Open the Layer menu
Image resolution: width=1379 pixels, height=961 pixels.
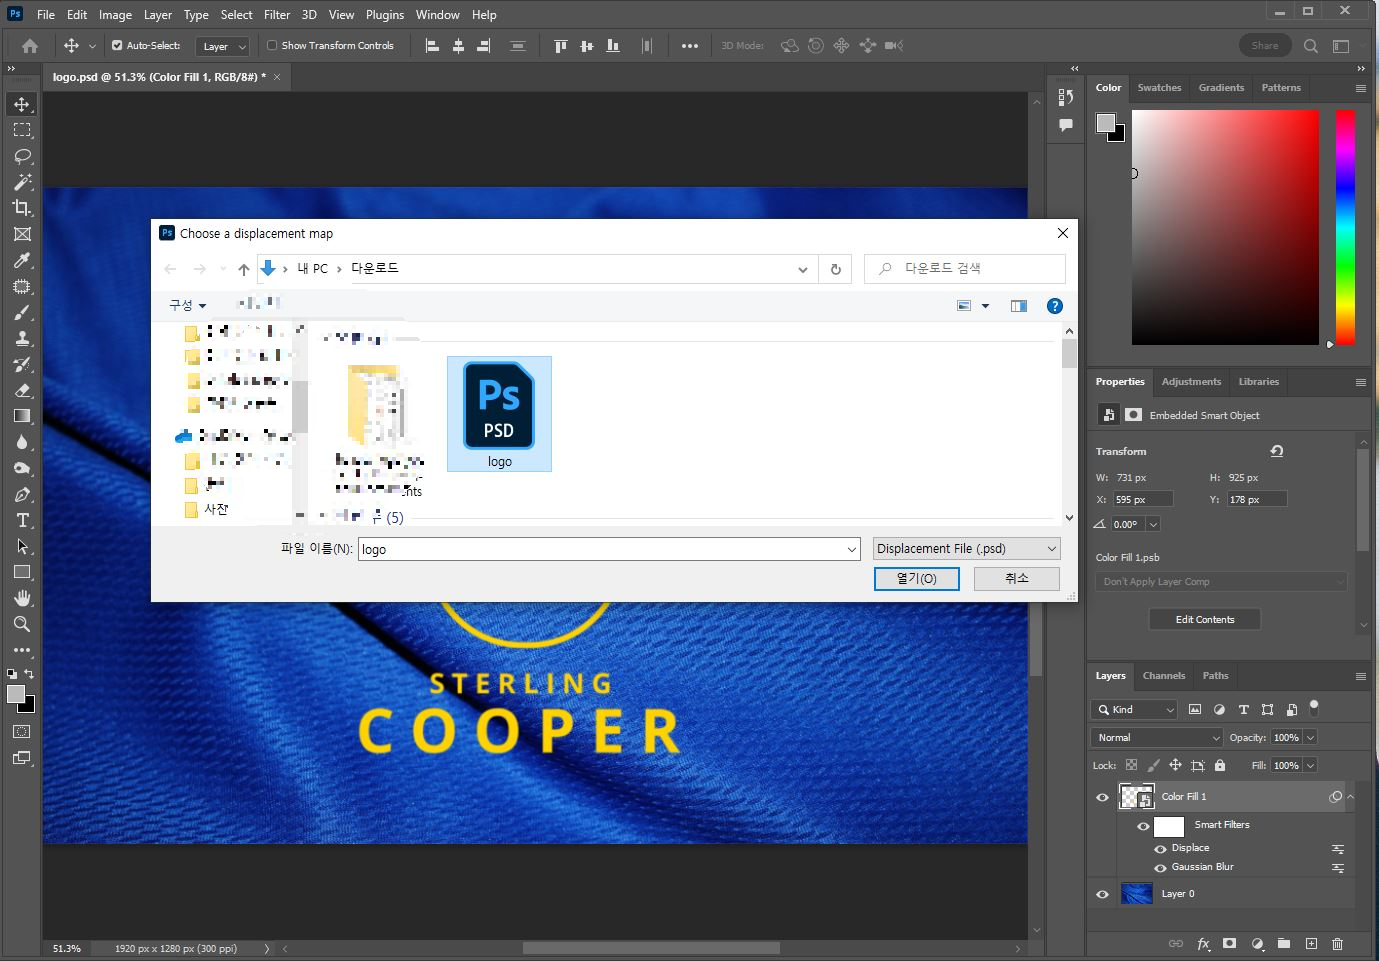pos(158,15)
